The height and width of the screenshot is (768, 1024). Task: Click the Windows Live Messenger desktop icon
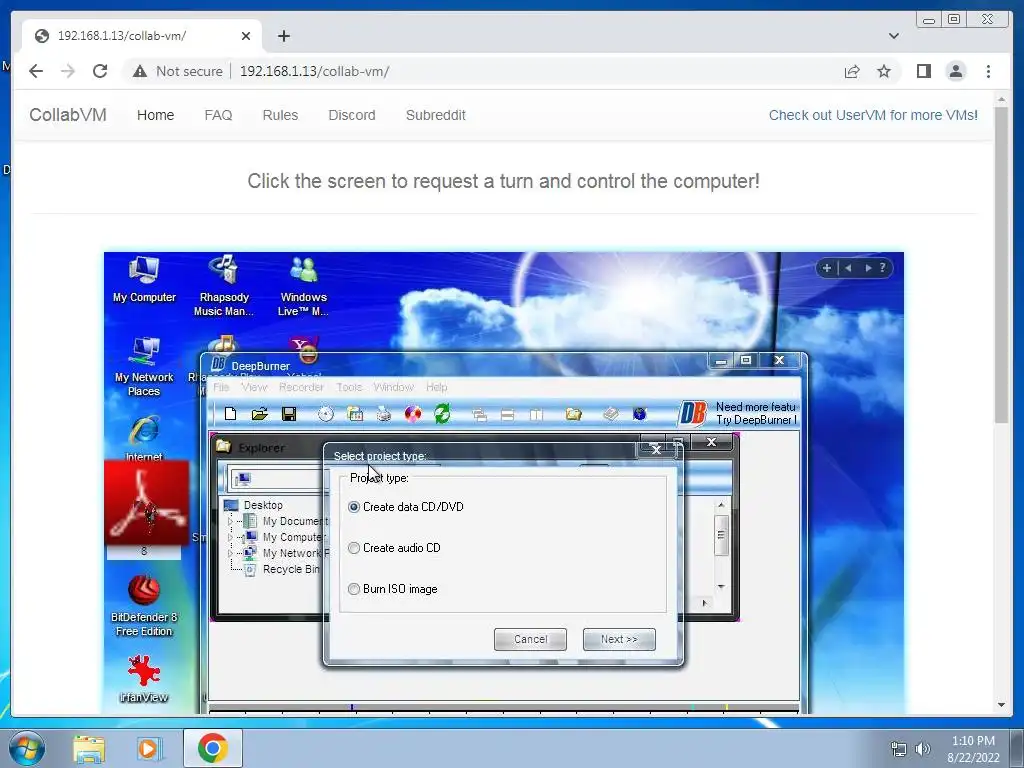(303, 285)
